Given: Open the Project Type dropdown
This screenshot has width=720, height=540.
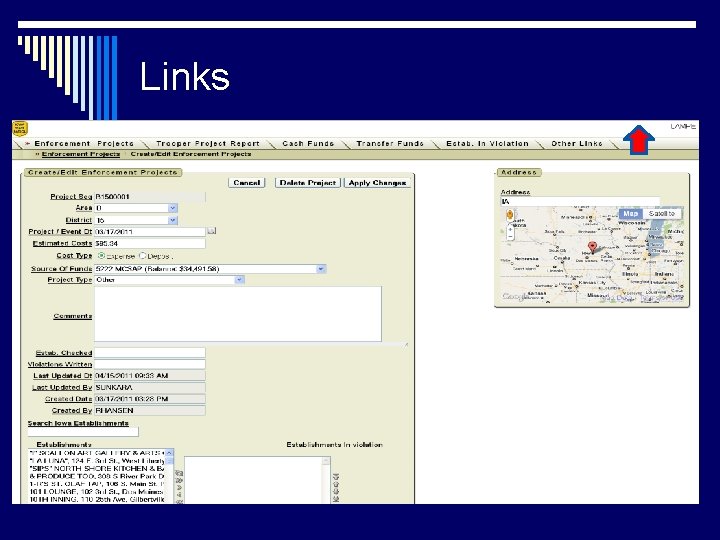Looking at the screenshot, I should [239, 280].
